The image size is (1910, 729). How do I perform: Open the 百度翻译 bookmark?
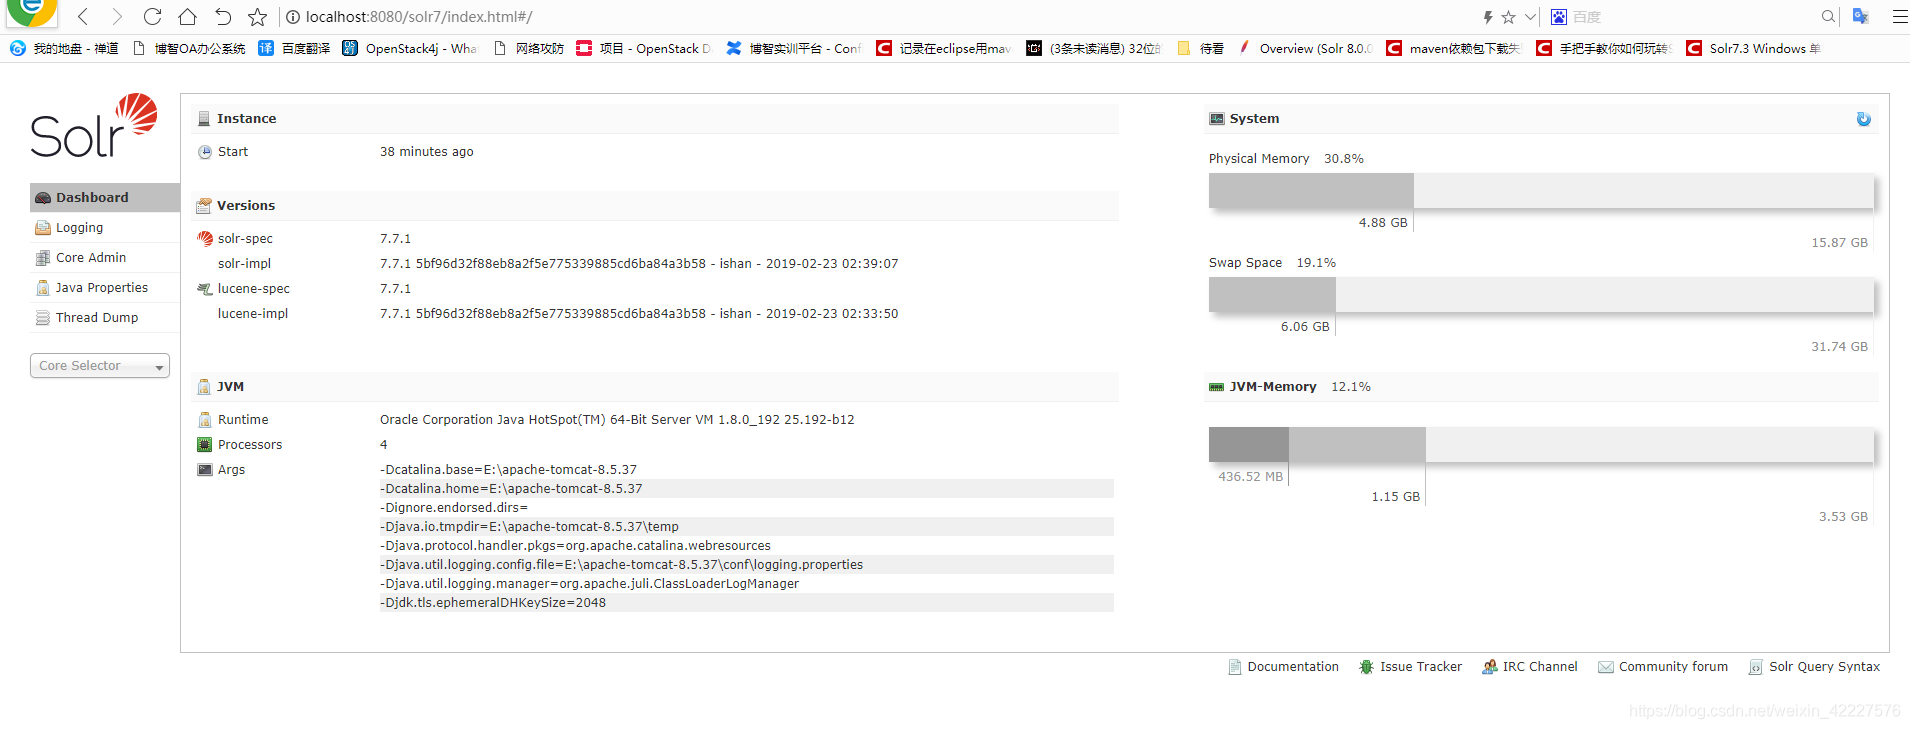click(x=295, y=48)
